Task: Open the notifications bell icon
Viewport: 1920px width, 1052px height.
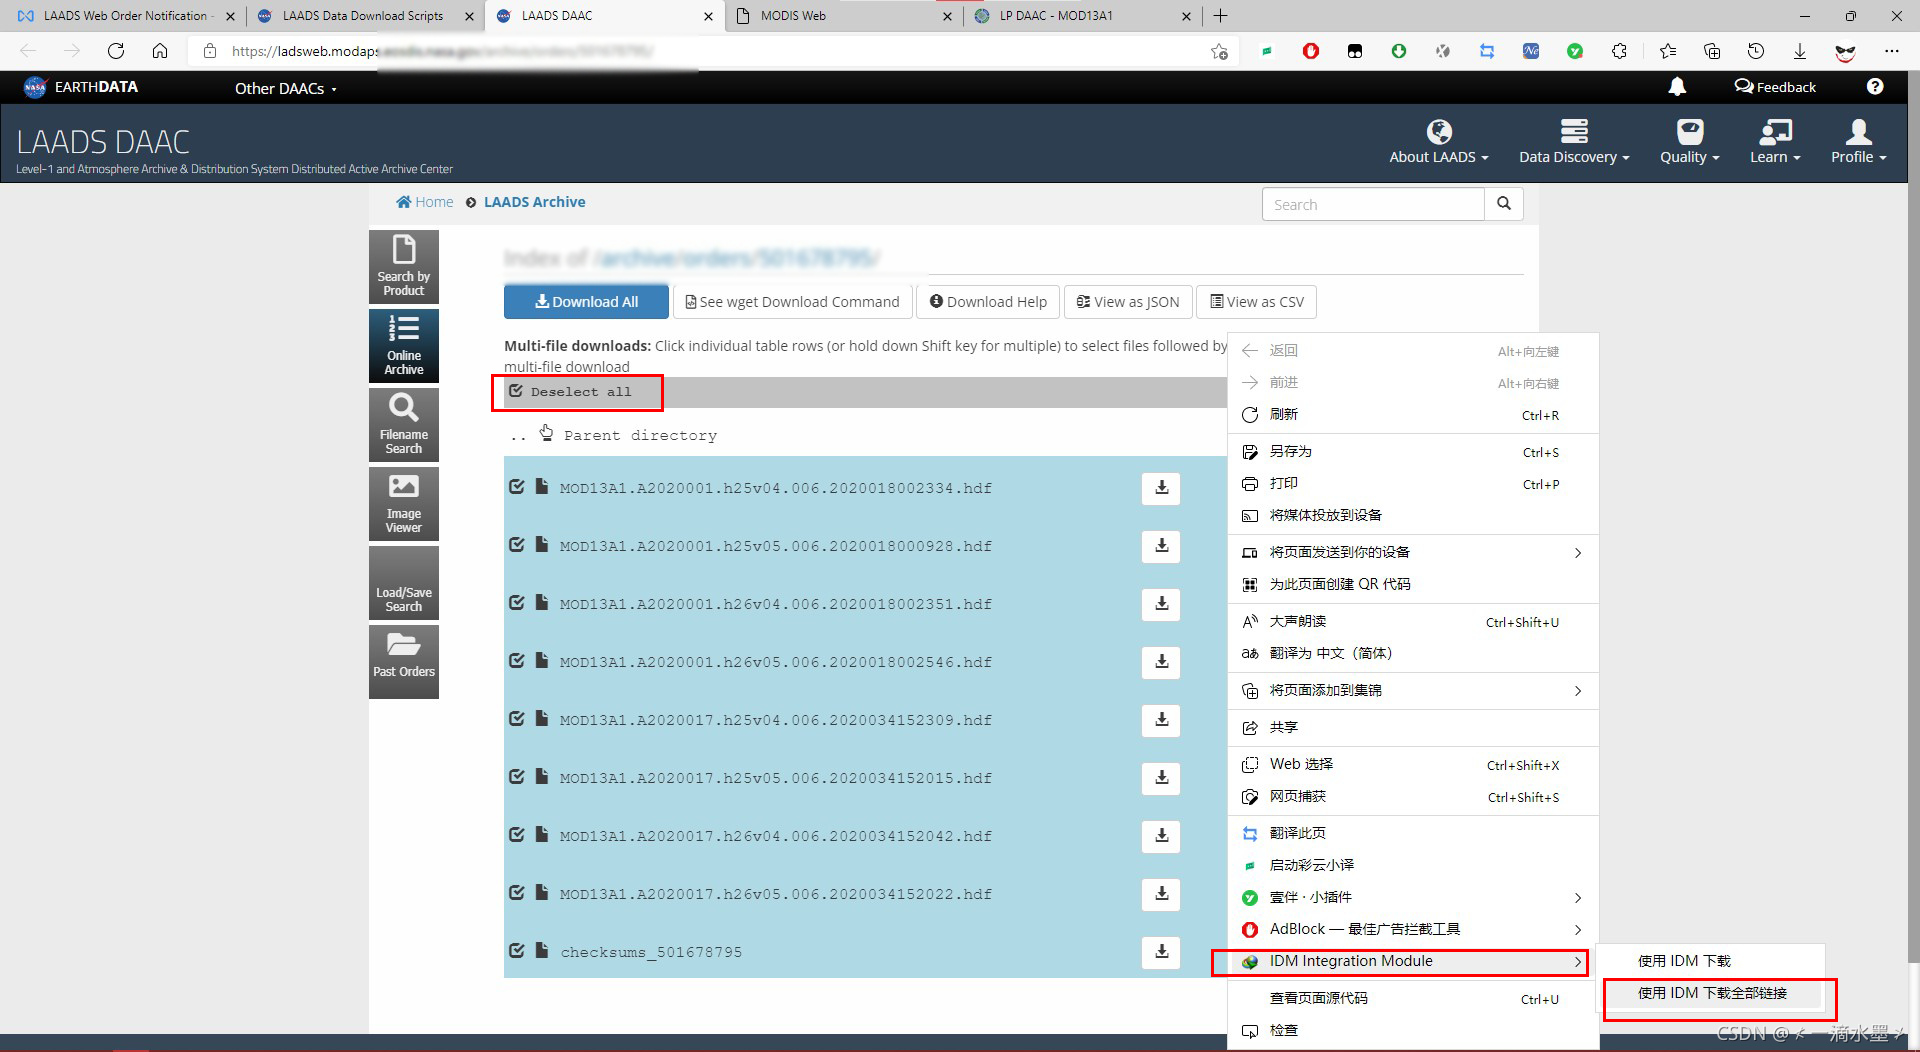Action: pos(1677,87)
